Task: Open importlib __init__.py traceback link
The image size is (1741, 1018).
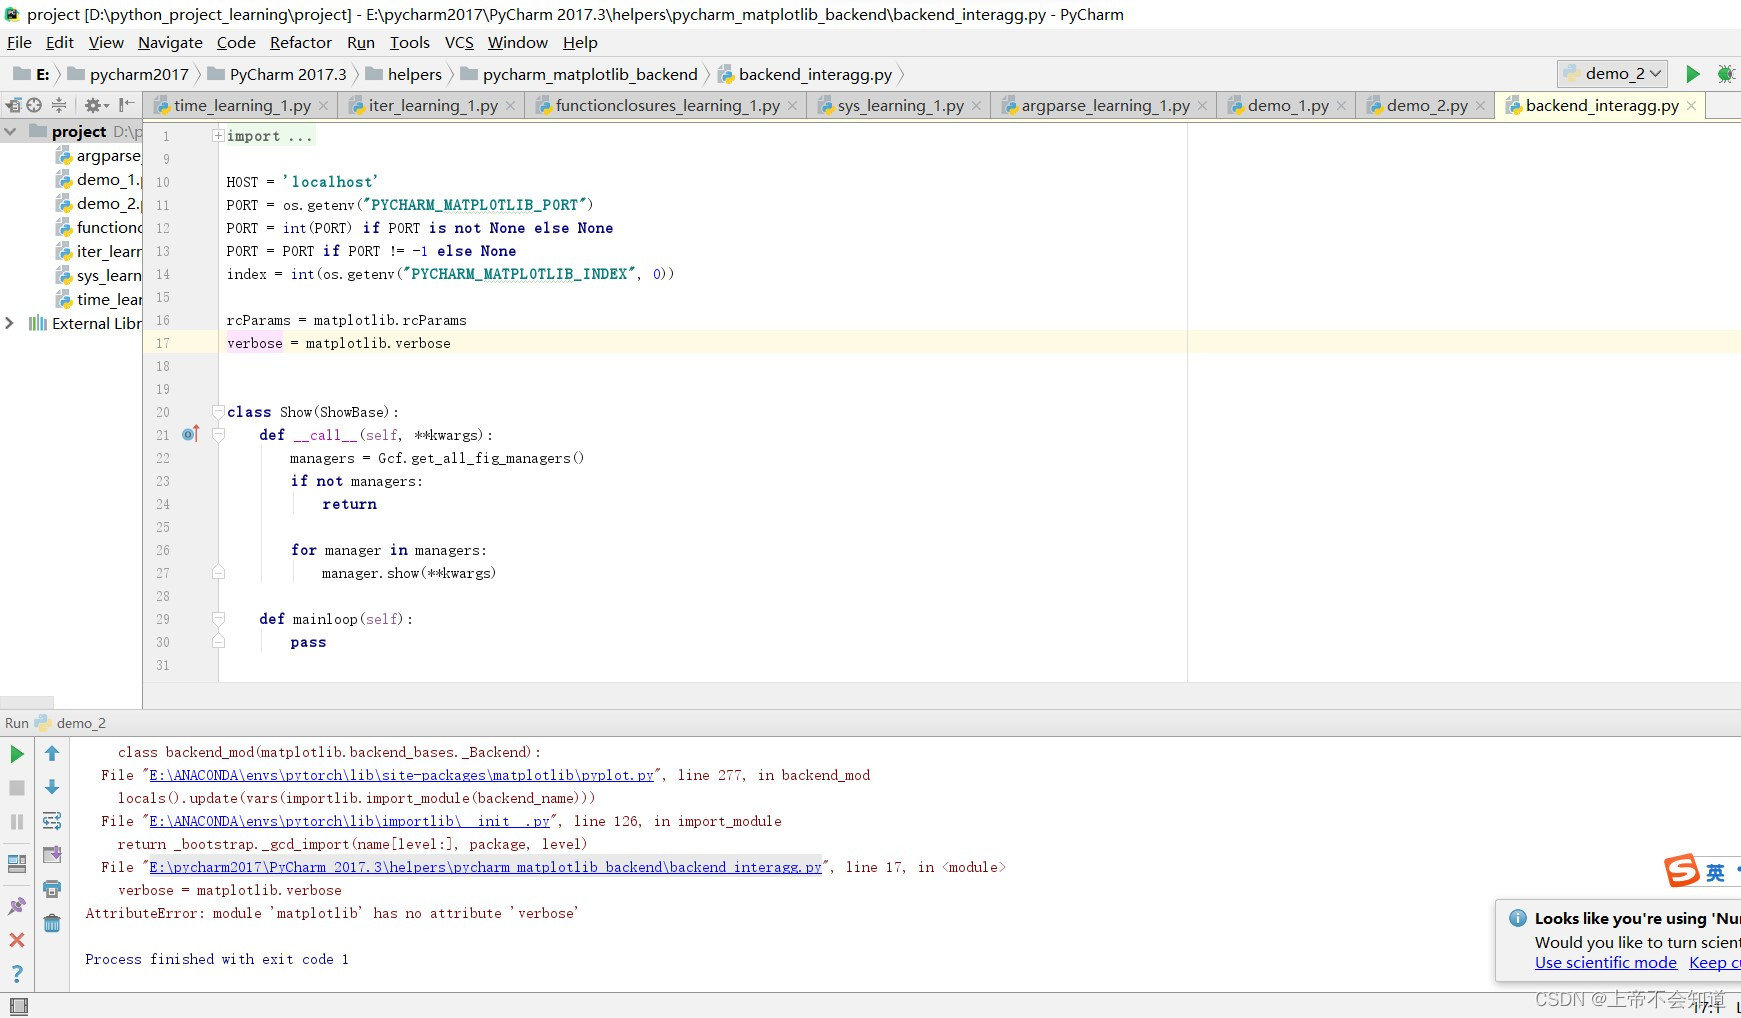Action: pyautogui.click(x=349, y=821)
